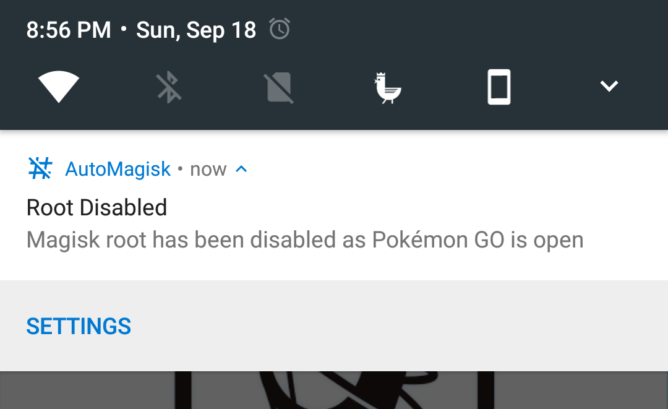Tap the gray action bar beside SETTINGS
Screen dimensions: 668x409
click(400, 326)
